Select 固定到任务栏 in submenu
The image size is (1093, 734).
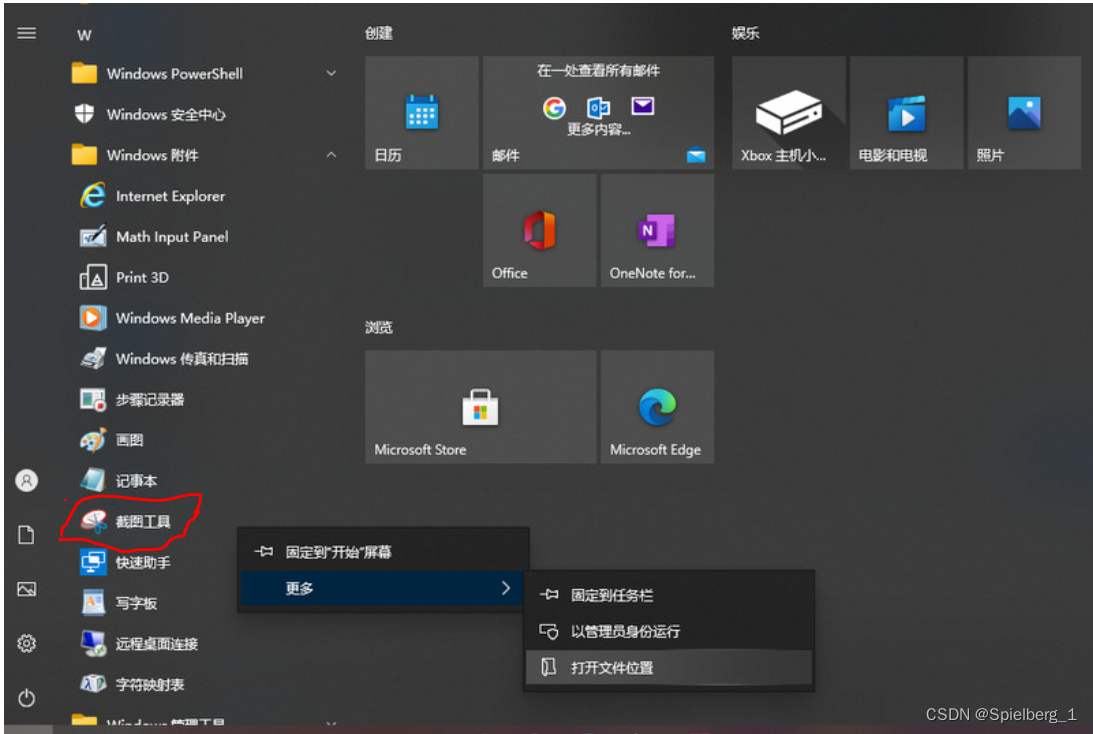669,595
